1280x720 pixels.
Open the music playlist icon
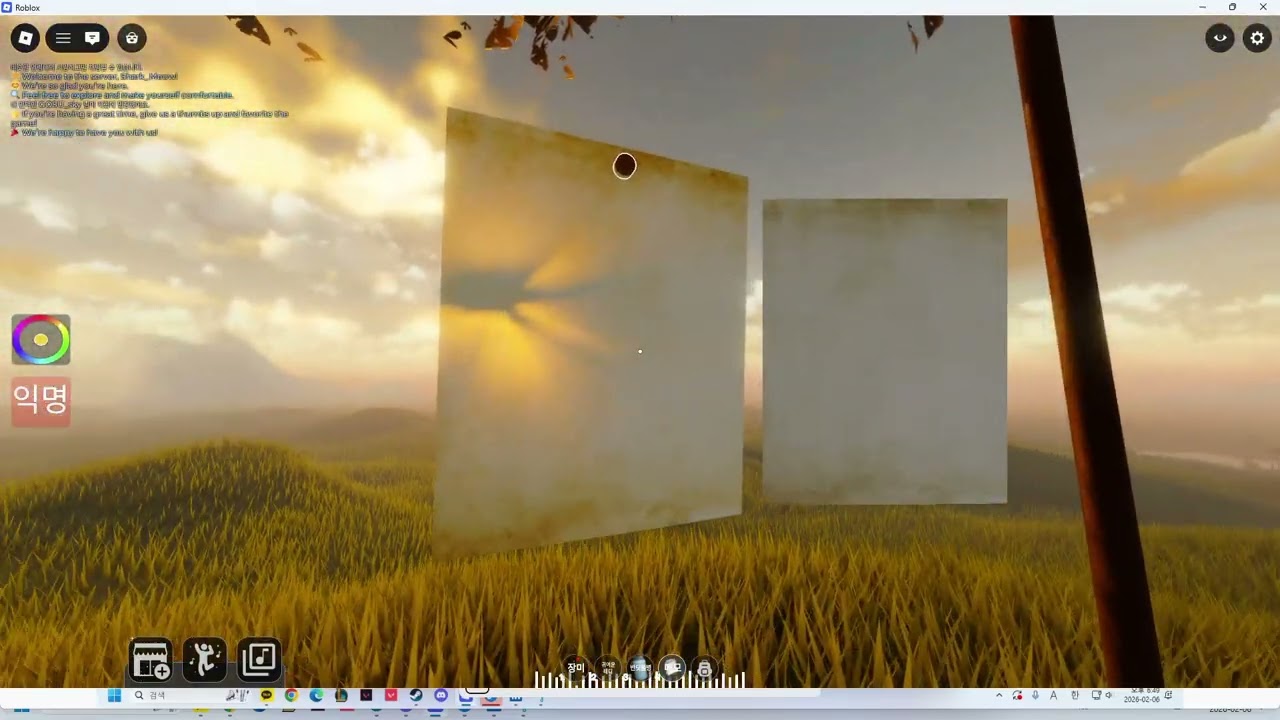click(x=258, y=660)
